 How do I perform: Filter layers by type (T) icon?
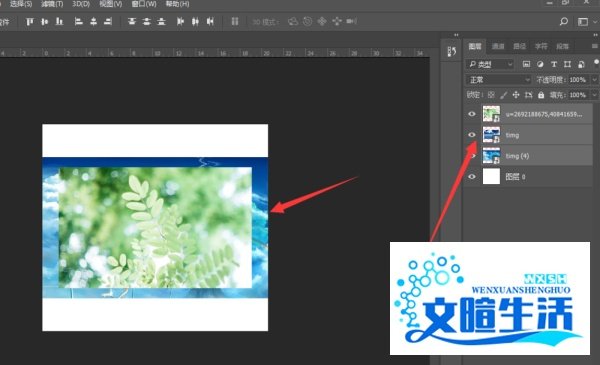(x=554, y=64)
